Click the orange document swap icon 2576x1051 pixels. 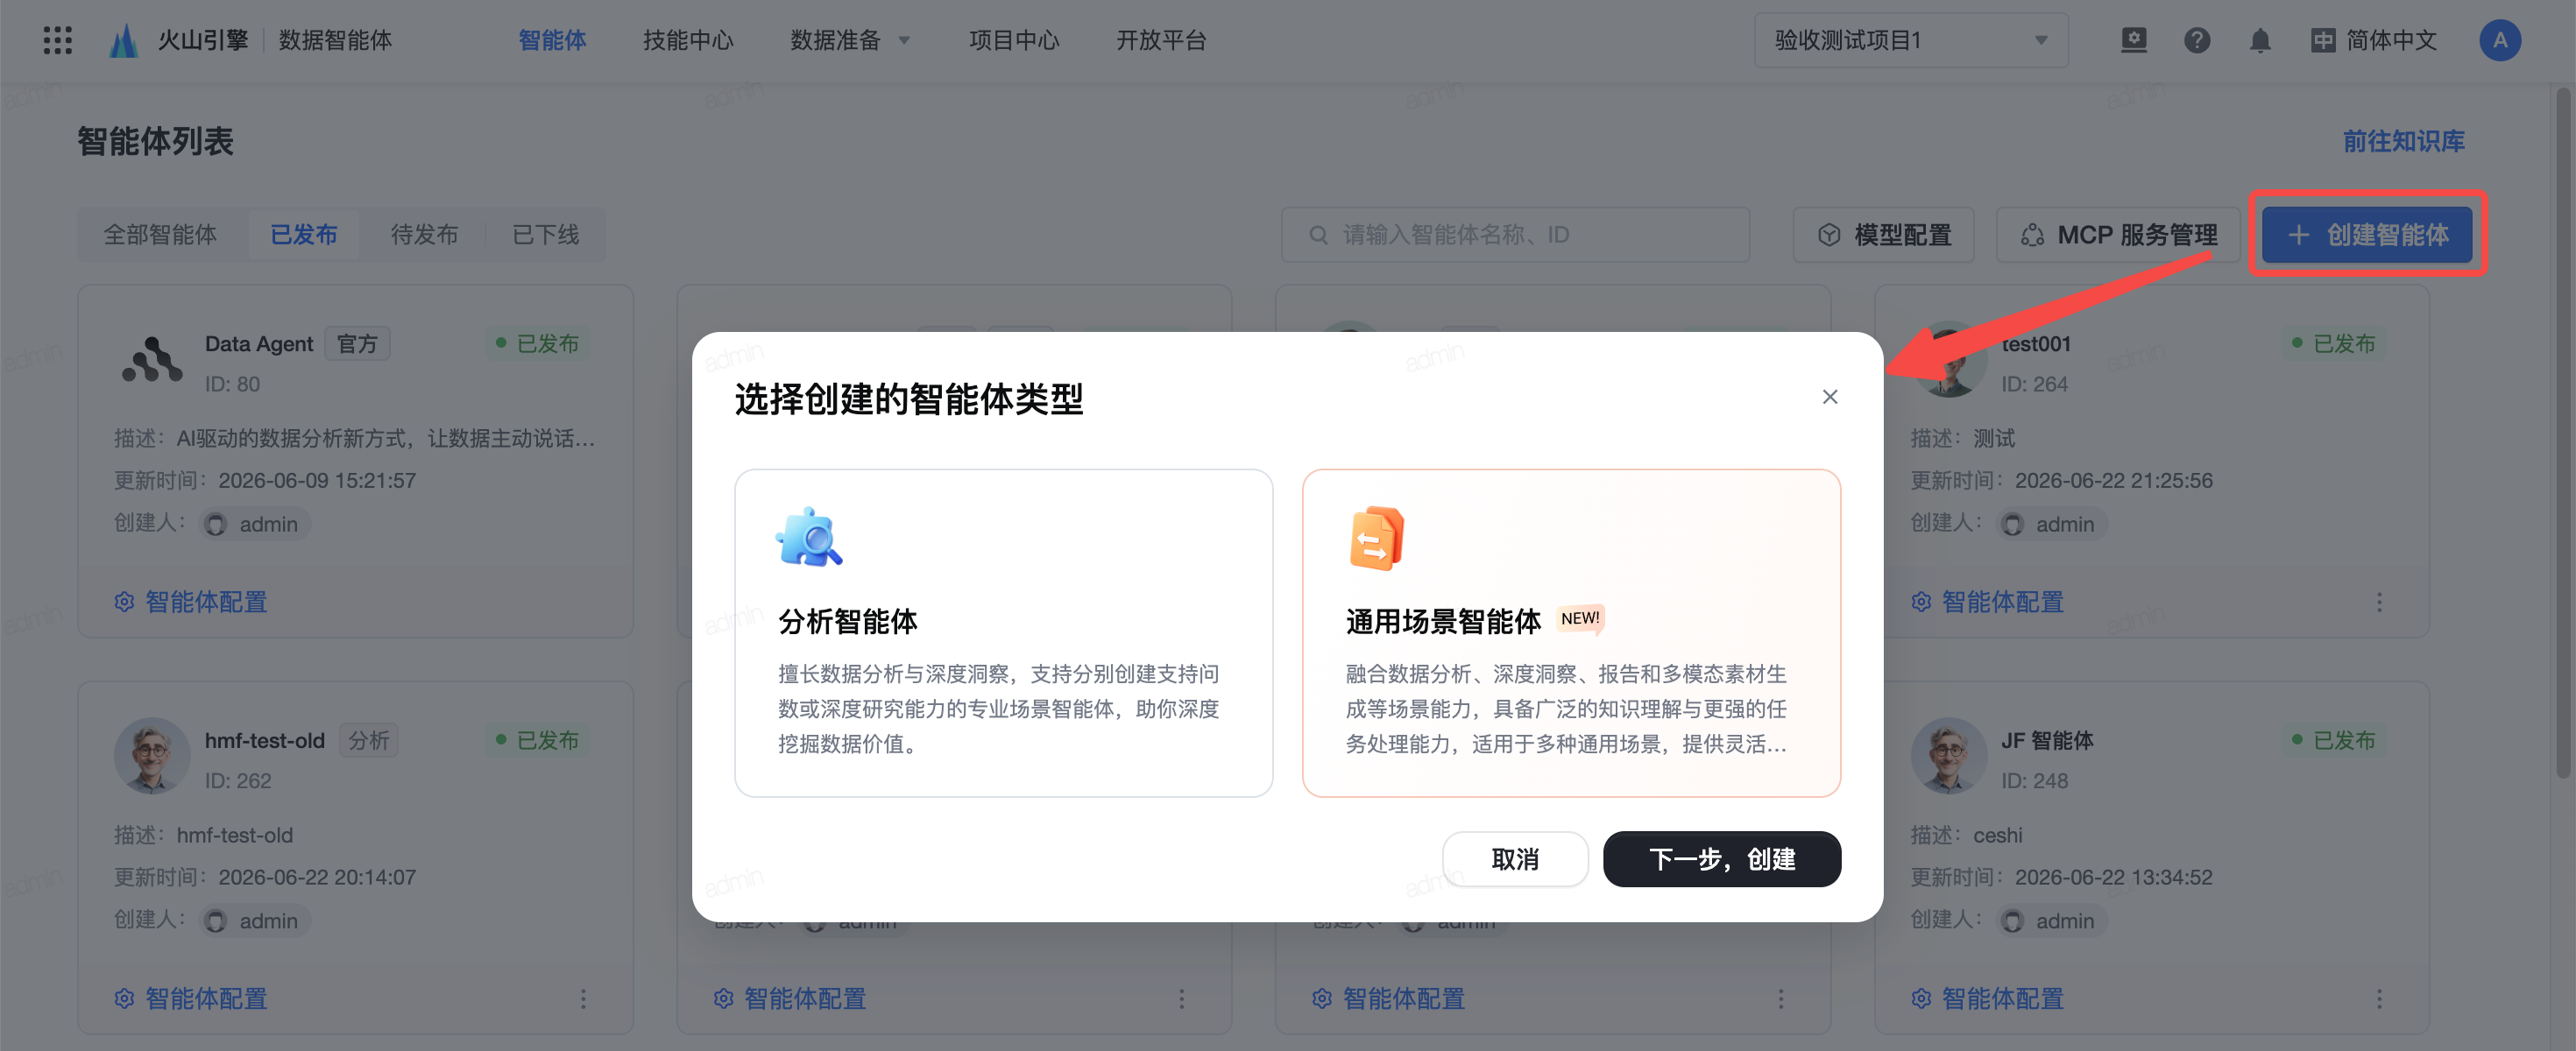(x=1376, y=537)
